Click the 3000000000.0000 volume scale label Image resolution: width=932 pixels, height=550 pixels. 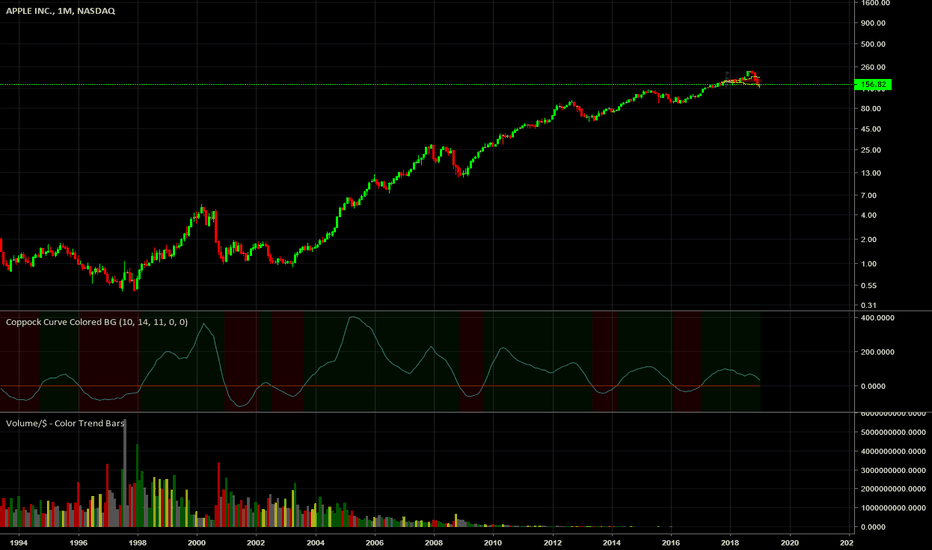click(893, 470)
